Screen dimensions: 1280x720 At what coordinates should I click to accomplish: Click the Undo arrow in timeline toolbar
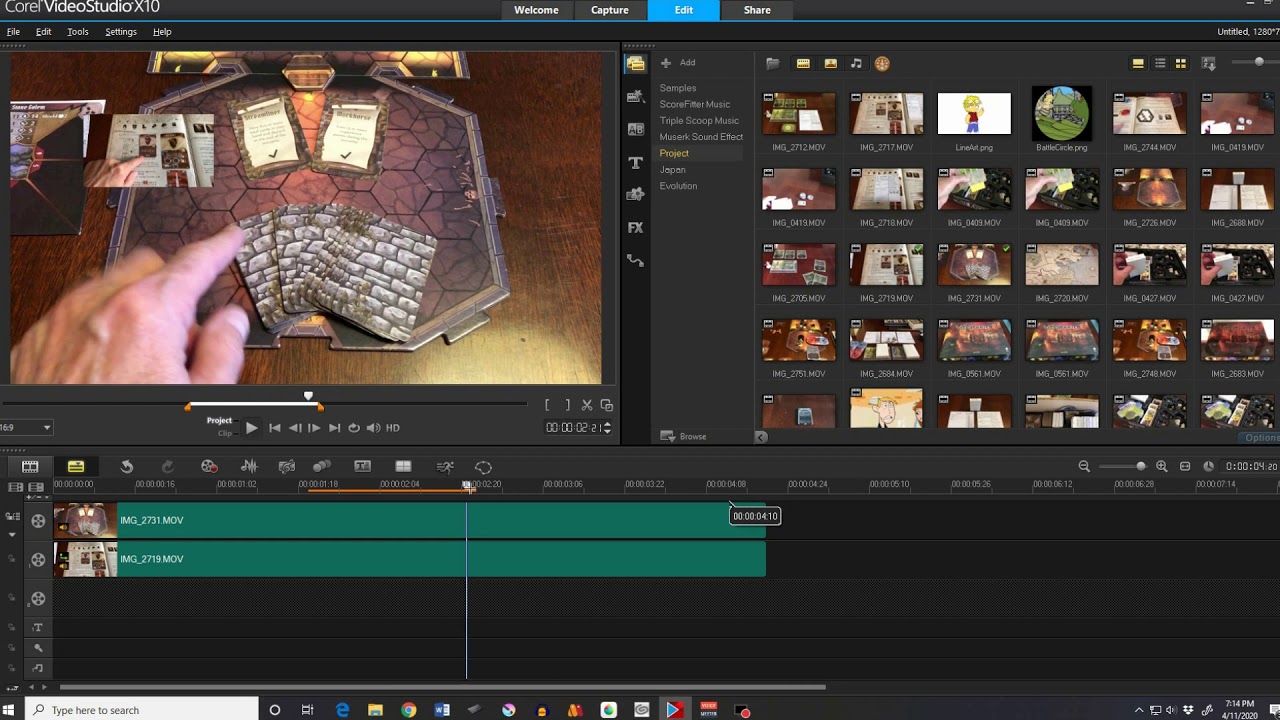point(127,467)
